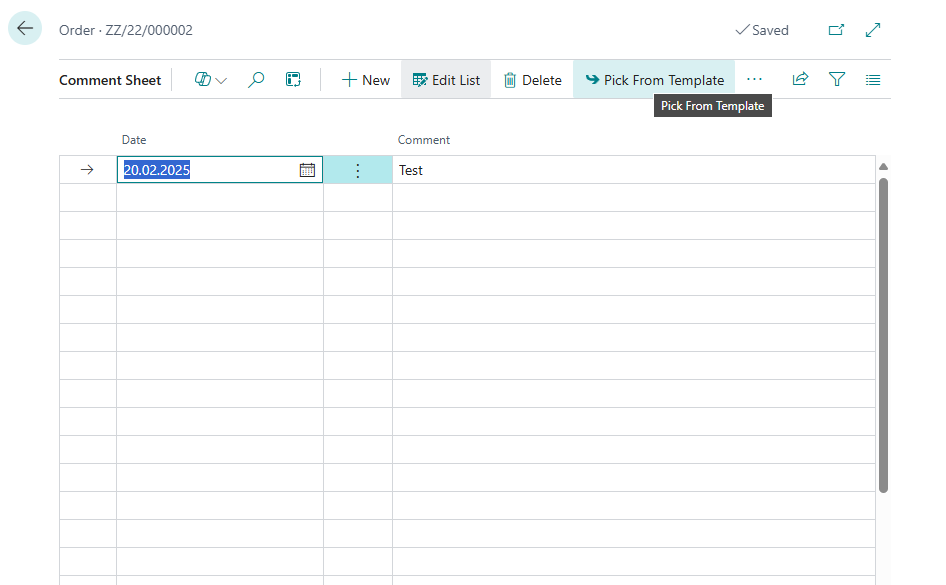946x585 pixels.
Task: Click the list layout view icon
Action: [x=873, y=80]
